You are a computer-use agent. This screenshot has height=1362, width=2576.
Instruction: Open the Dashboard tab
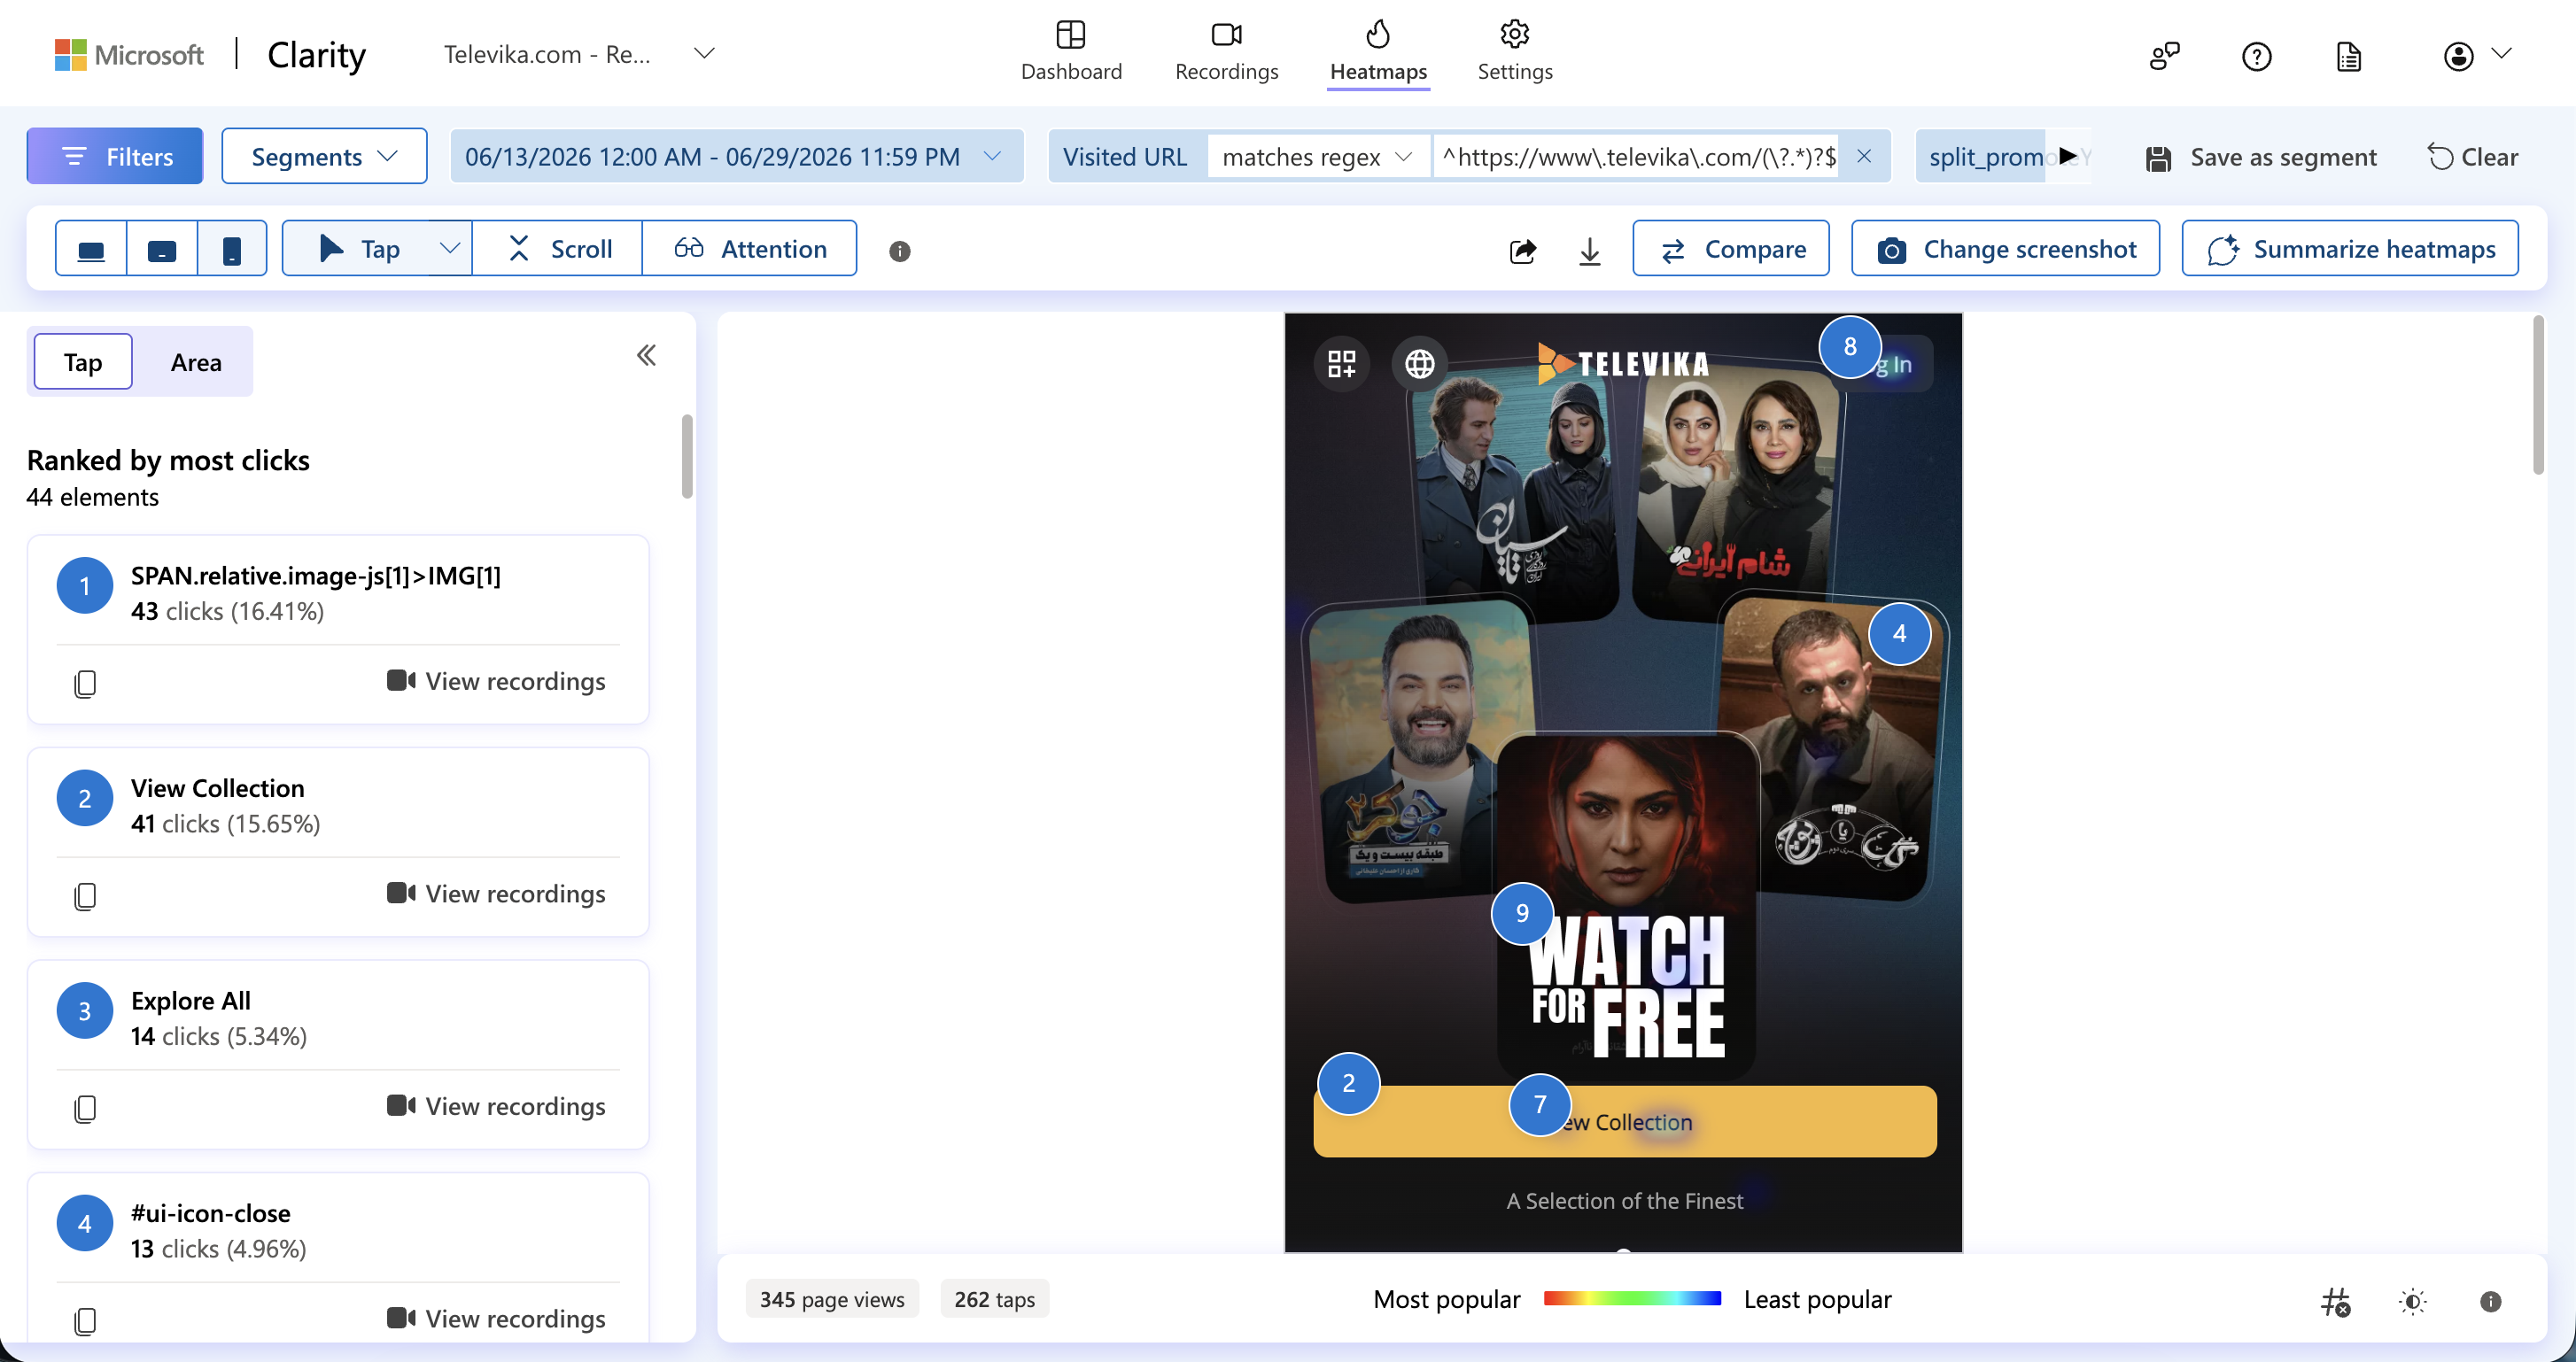click(x=1071, y=52)
